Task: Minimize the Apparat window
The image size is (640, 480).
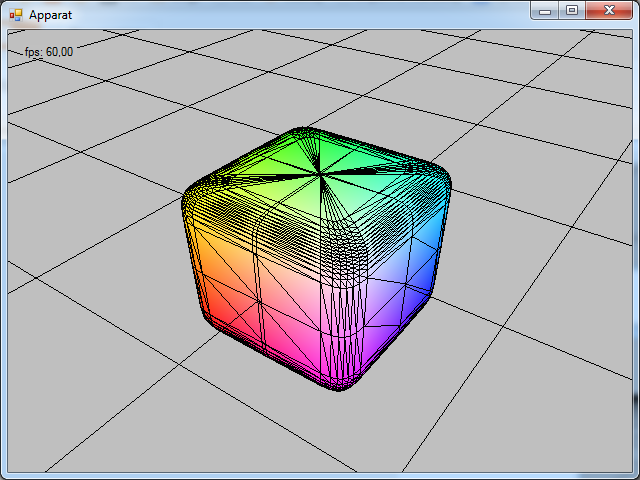Action: click(x=544, y=11)
